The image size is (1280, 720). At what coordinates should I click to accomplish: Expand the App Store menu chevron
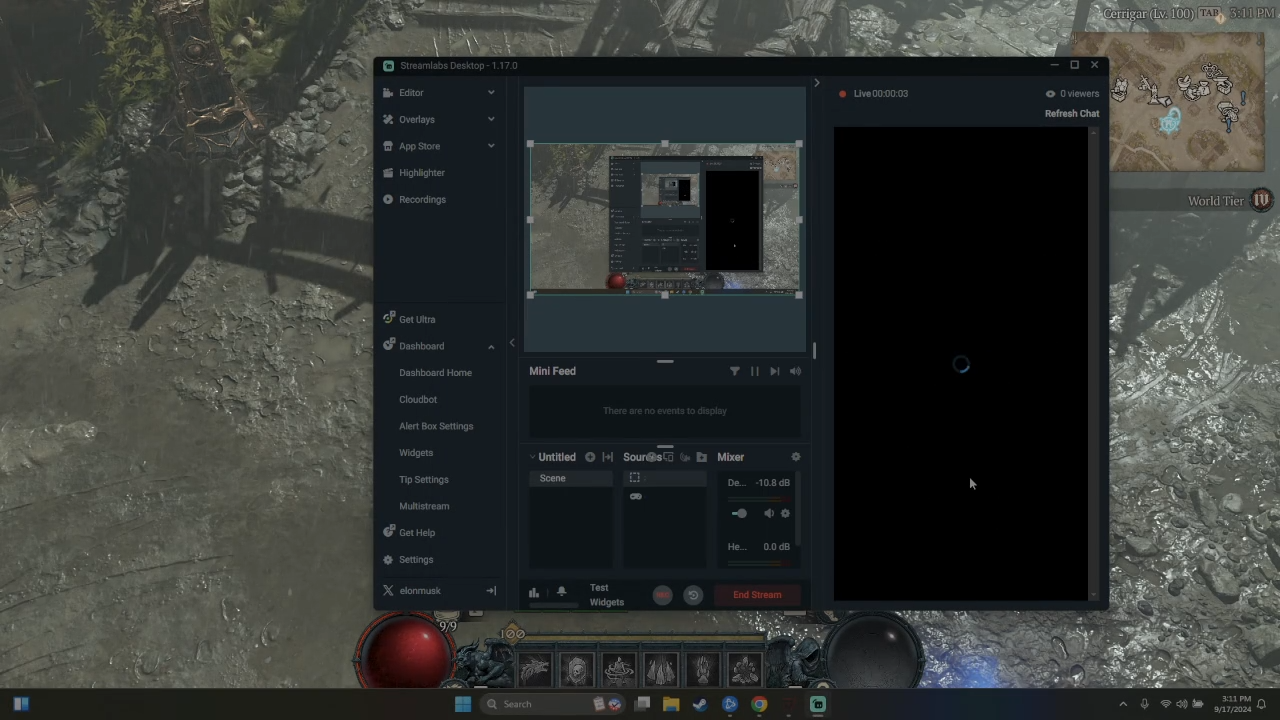coord(491,146)
